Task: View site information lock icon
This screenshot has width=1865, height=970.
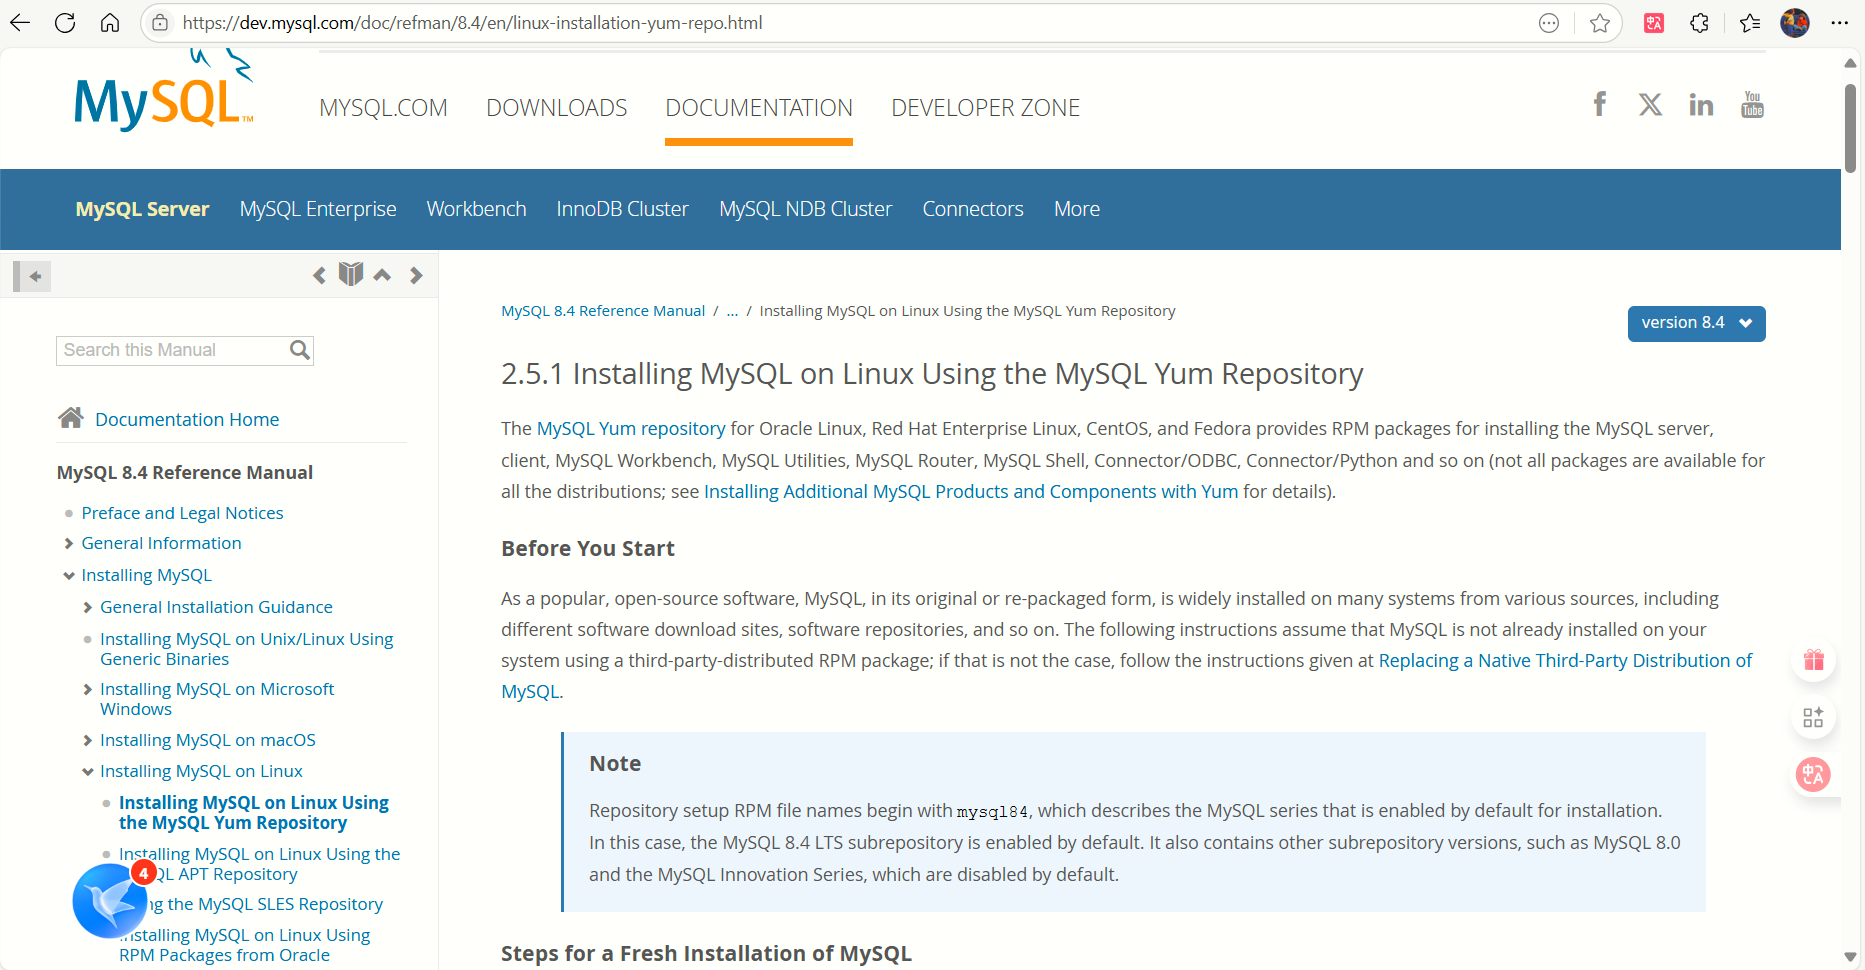Action: click(160, 23)
